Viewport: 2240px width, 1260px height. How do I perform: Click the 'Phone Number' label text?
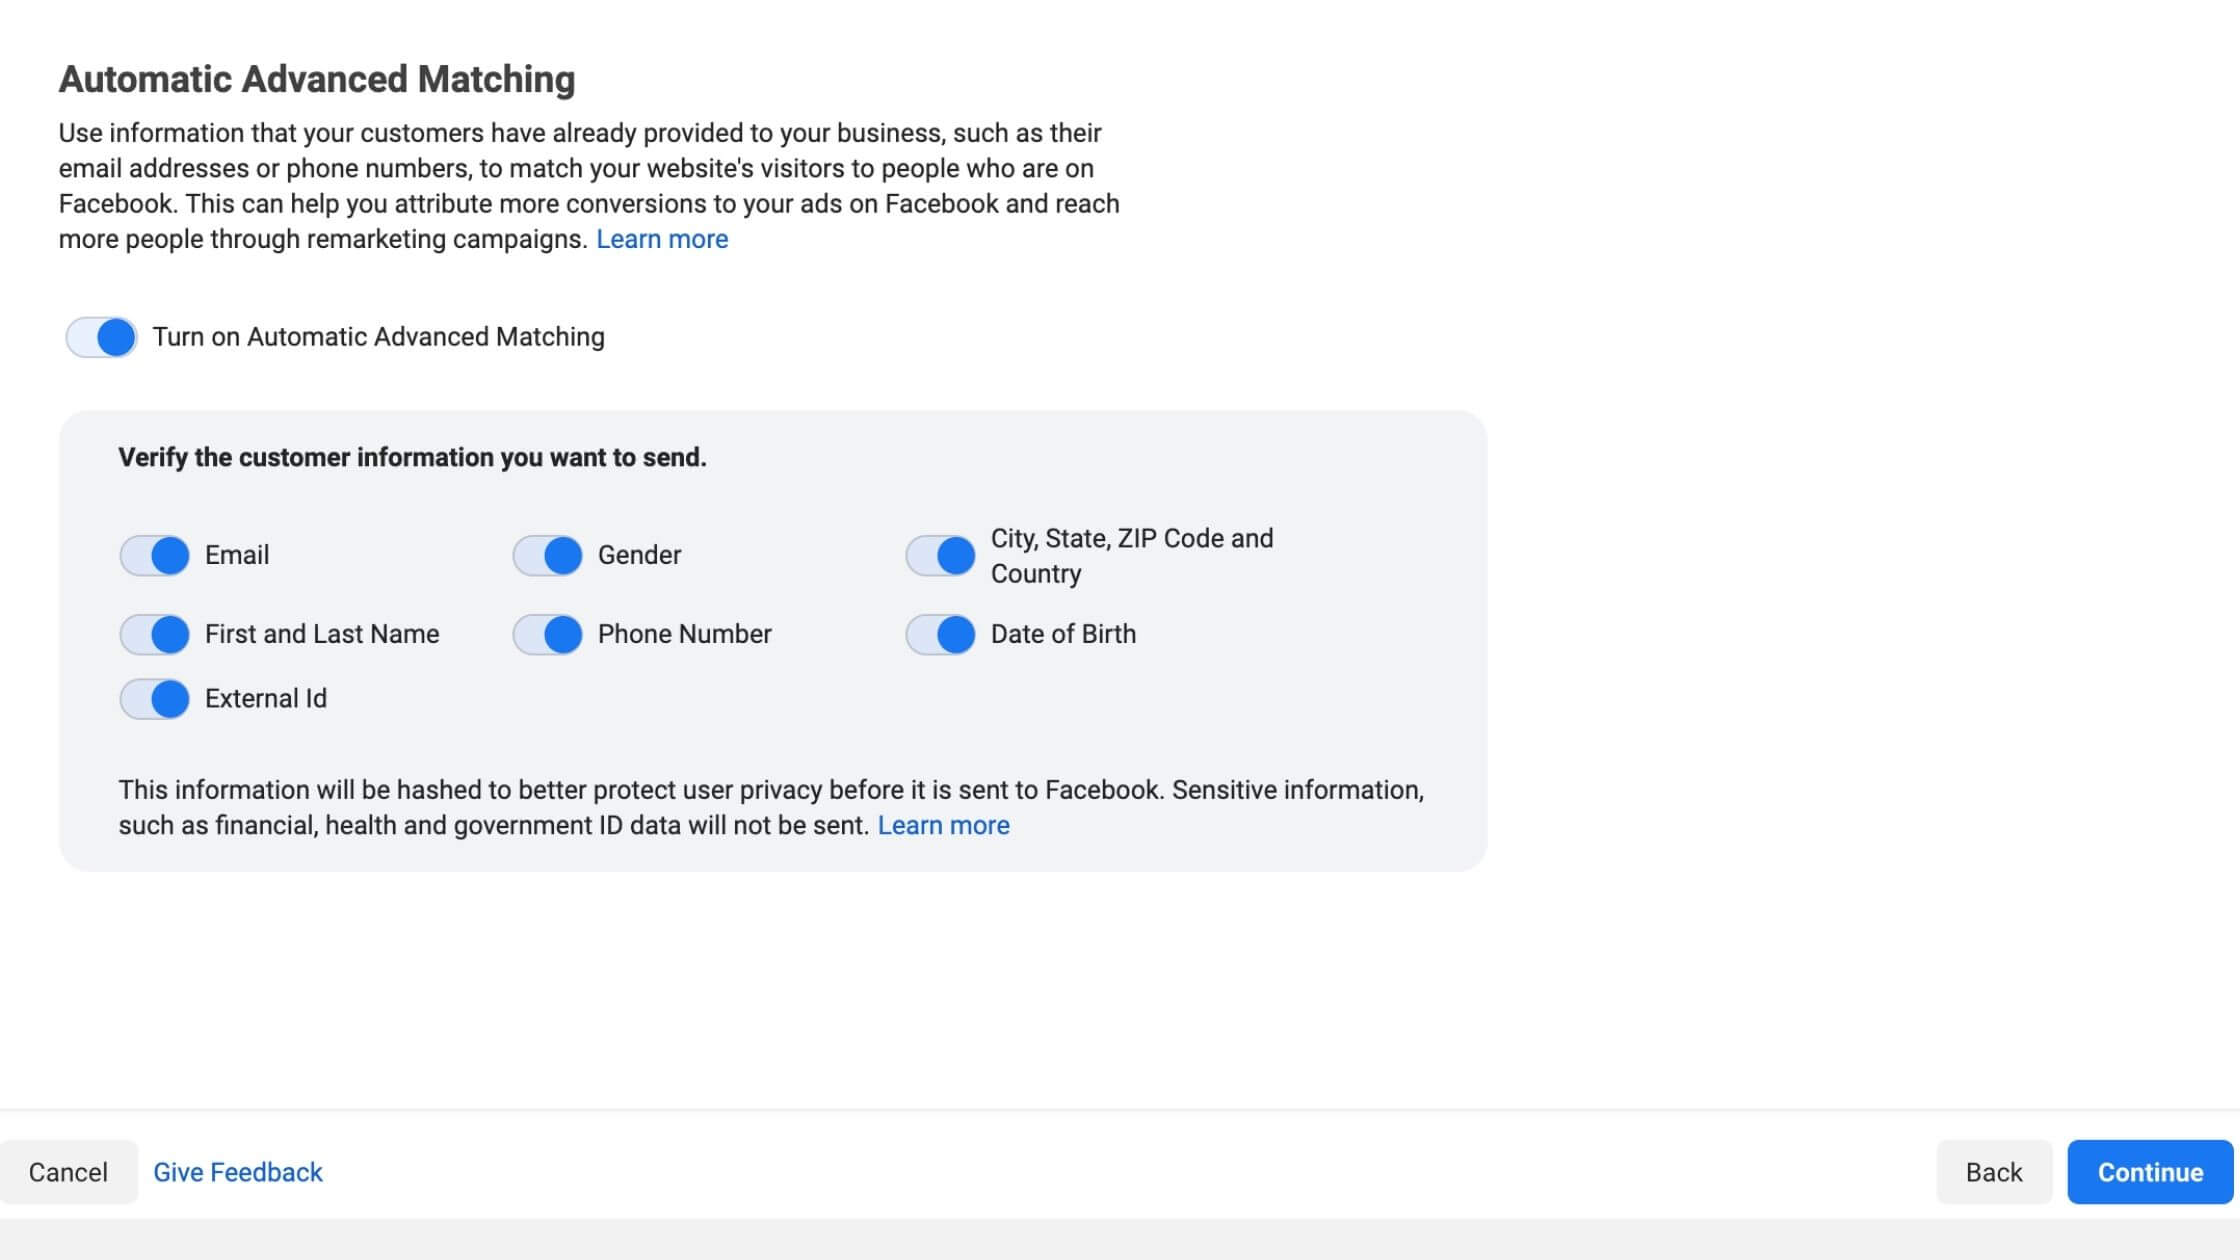pyautogui.click(x=685, y=634)
